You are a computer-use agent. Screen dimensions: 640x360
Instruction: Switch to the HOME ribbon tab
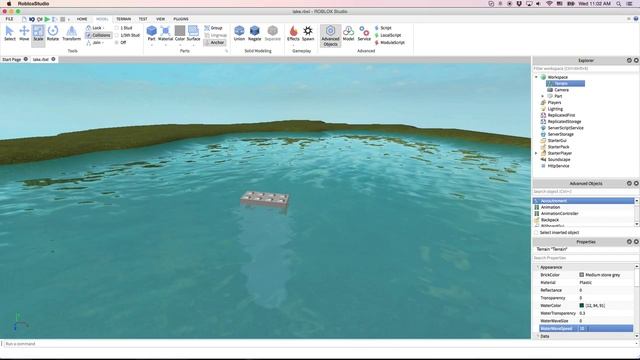(x=82, y=19)
